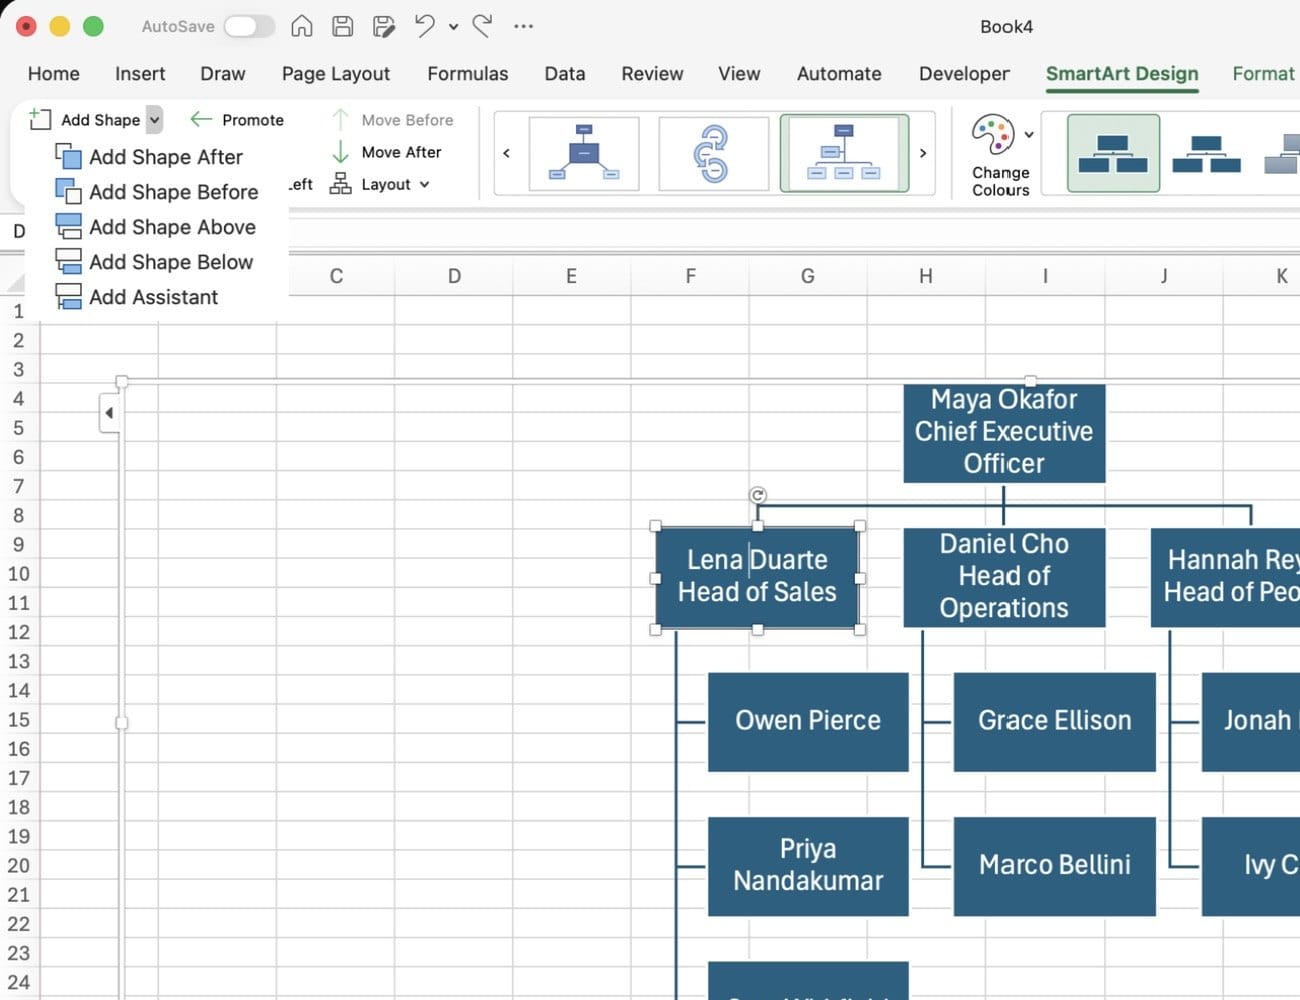1300x1000 pixels.
Task: Click Move After down arrow
Action: pos(385,152)
